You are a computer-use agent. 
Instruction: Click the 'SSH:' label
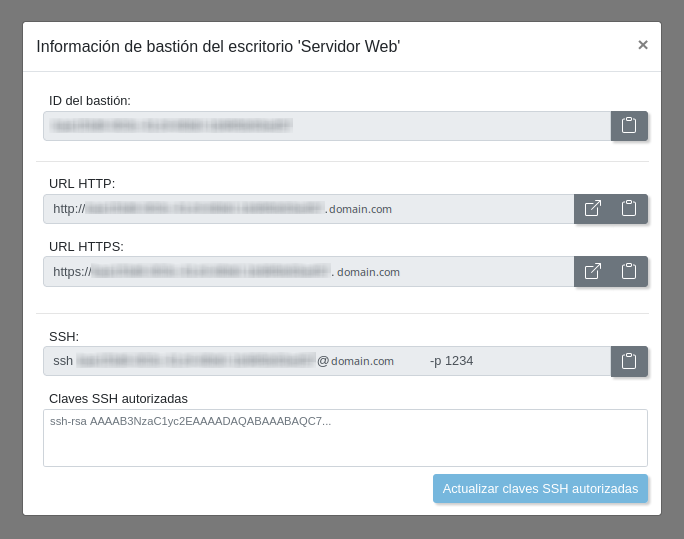[x=64, y=336]
